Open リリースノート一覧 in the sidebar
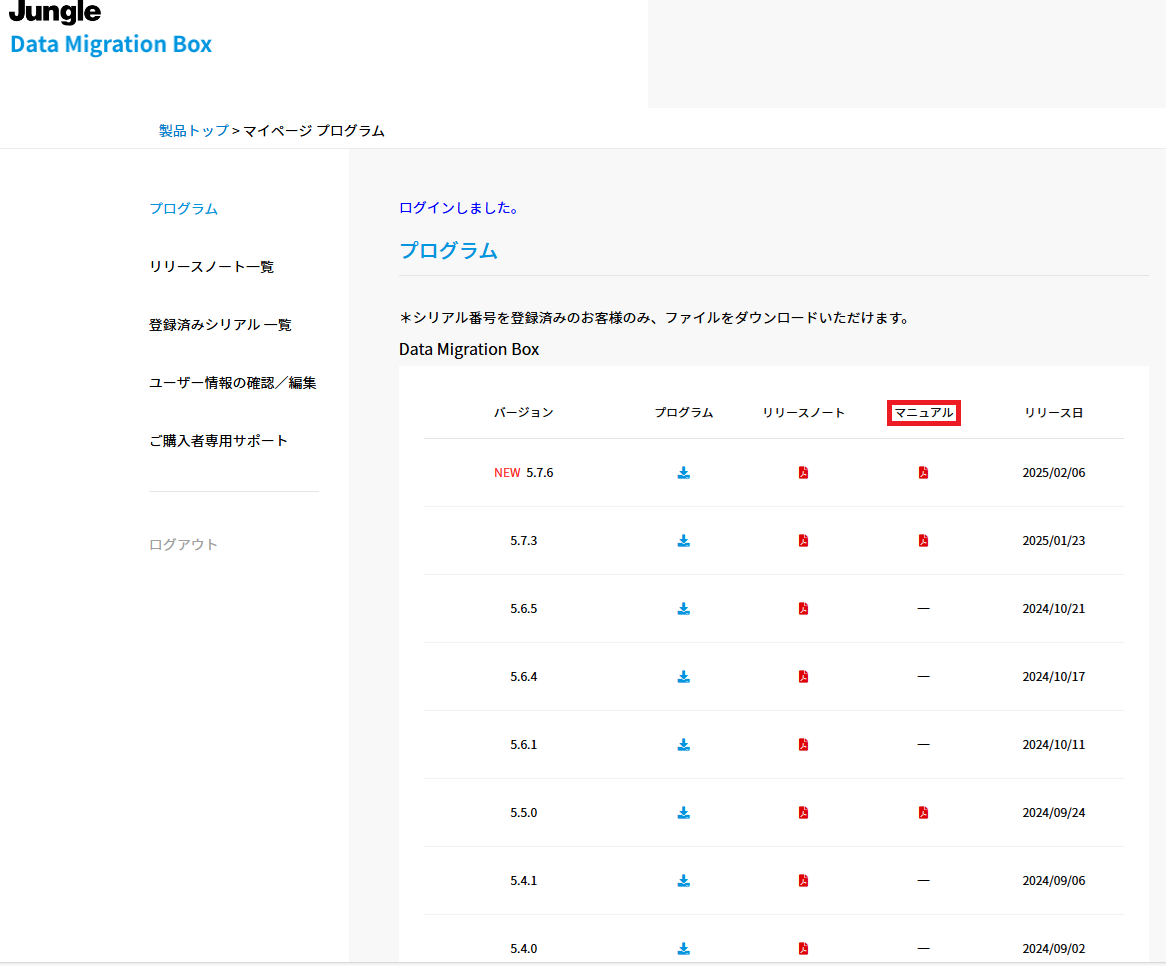 [211, 267]
